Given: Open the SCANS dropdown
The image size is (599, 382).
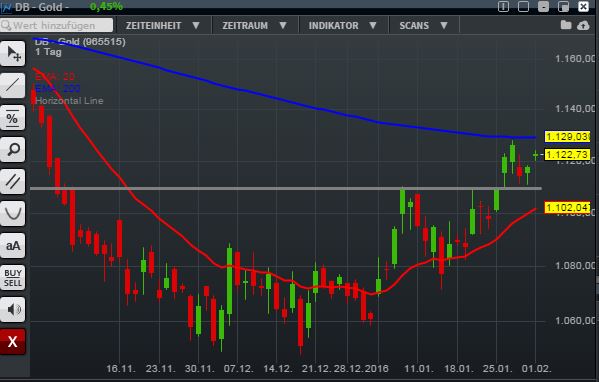Looking at the screenshot, I should 423,26.
